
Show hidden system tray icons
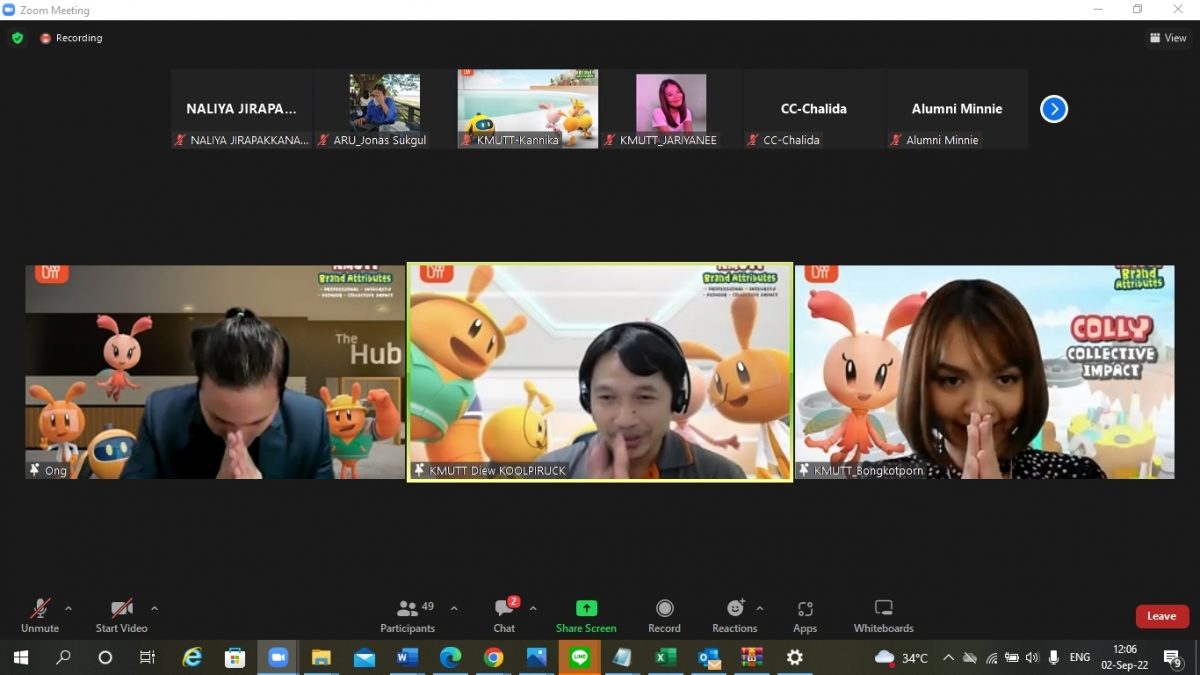coord(948,657)
